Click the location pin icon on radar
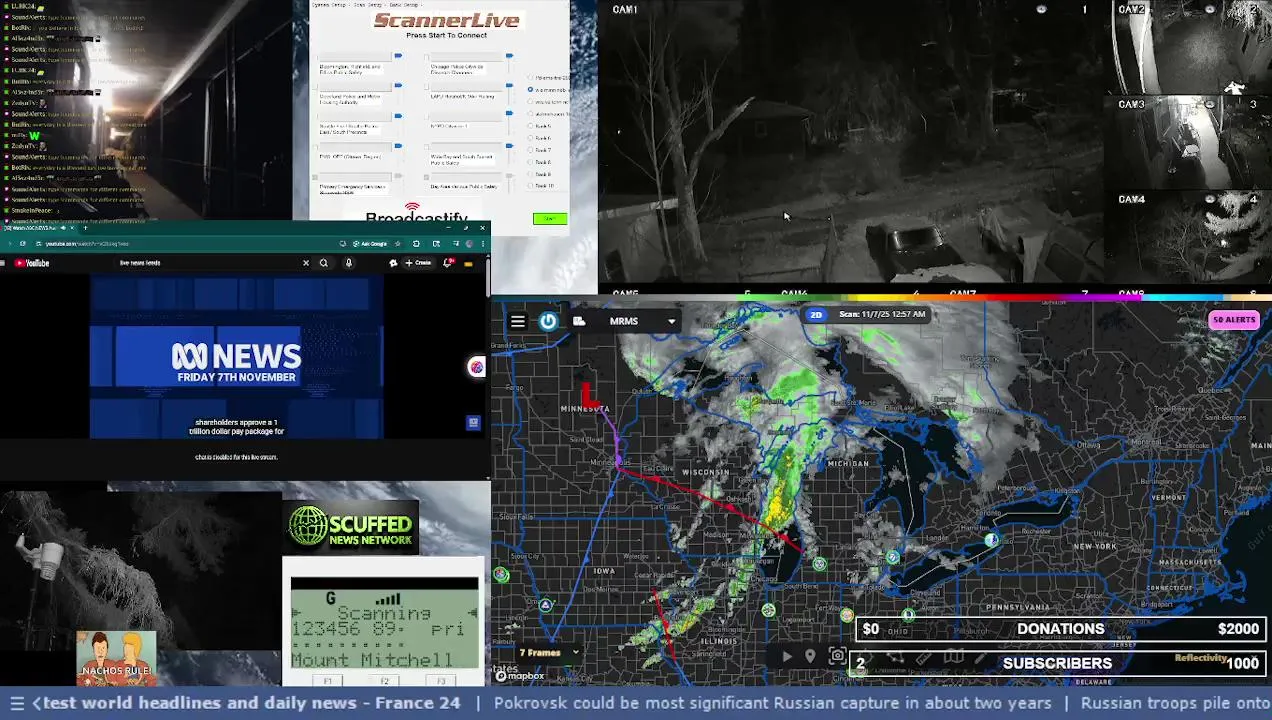1272x720 pixels. (x=810, y=656)
